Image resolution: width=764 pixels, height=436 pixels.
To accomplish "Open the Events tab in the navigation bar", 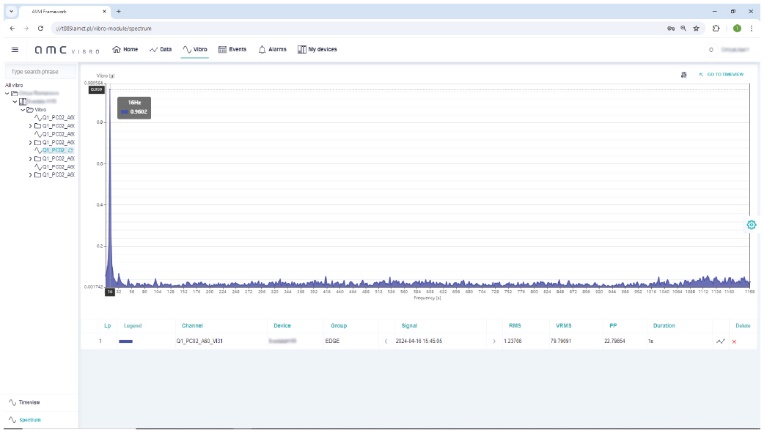I will [x=232, y=49].
